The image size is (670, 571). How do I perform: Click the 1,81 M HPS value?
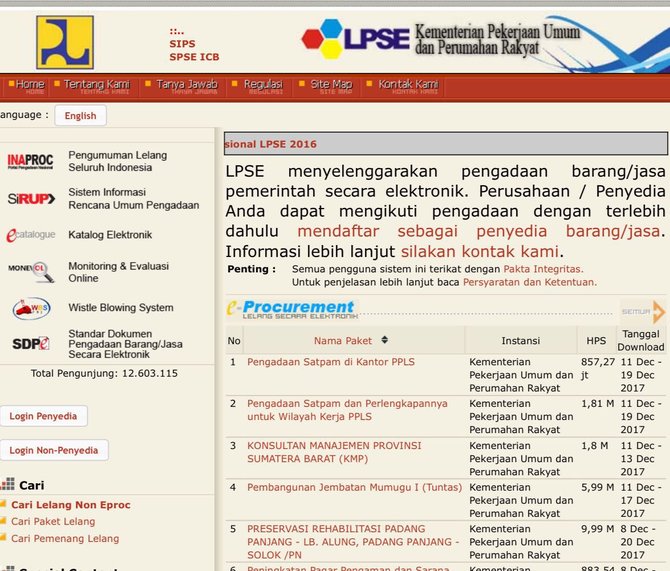[597, 403]
